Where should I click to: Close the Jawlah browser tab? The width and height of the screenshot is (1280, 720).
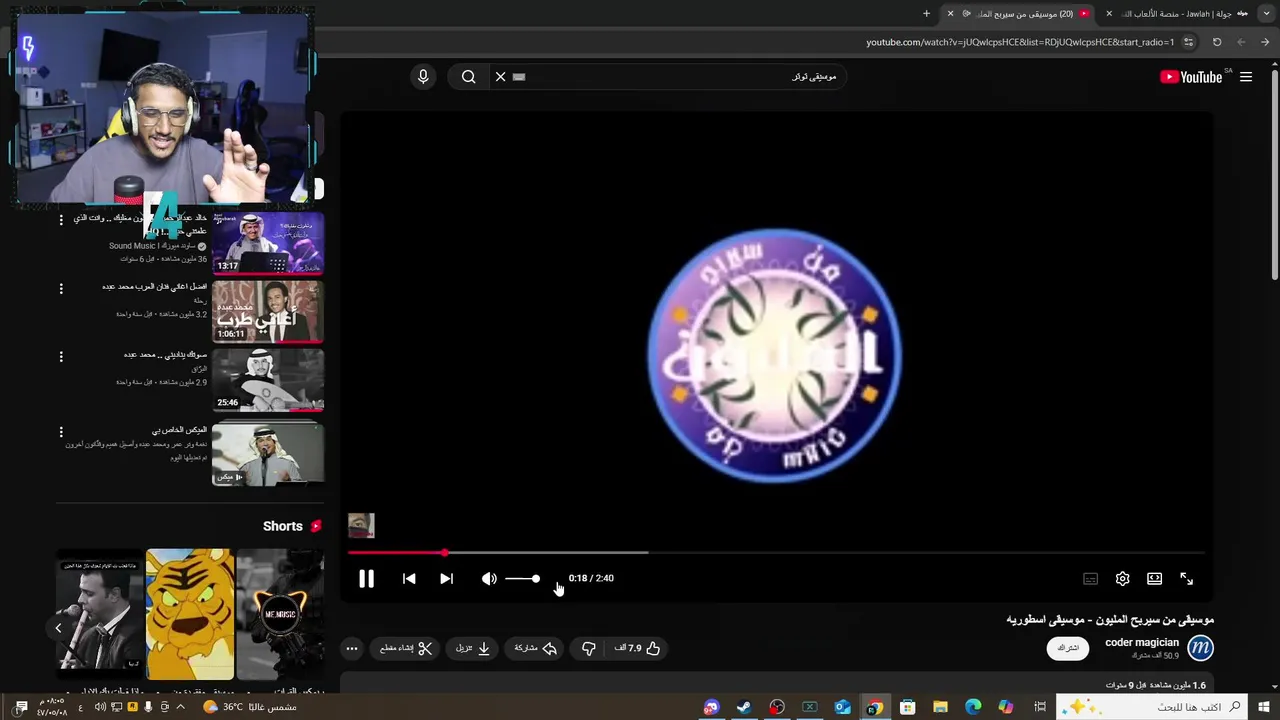tap(1108, 14)
